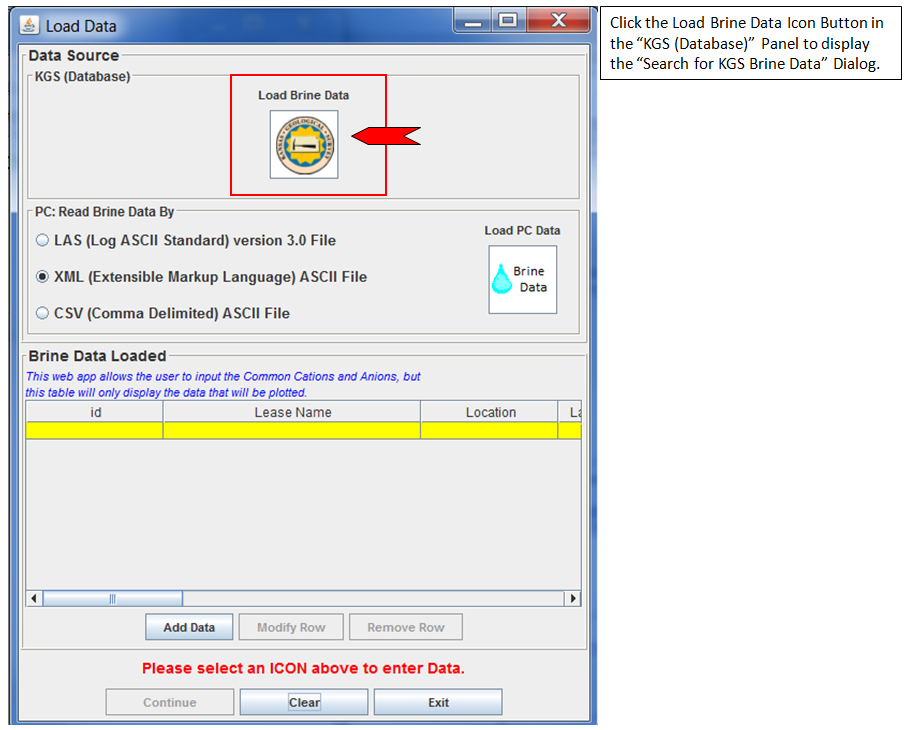This screenshot has width=907, height=730.
Task: Click the table's left scroll arrow
Action: point(34,598)
